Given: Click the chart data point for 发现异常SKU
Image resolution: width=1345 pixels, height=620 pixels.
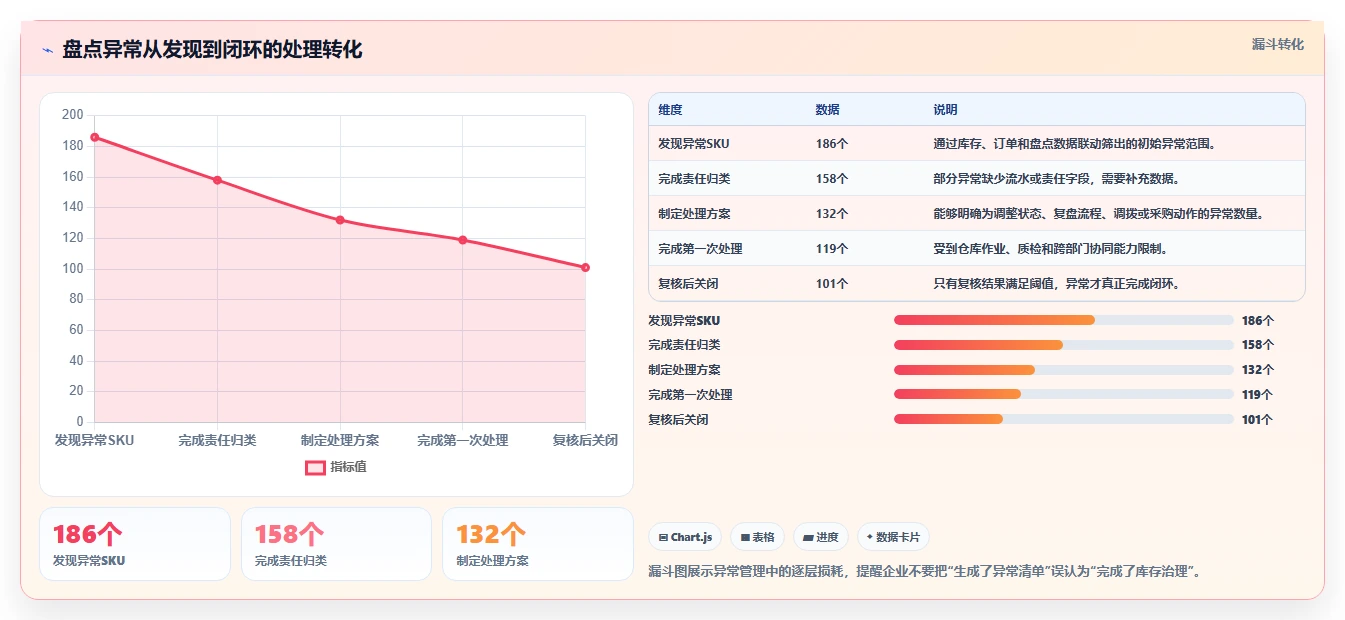Looking at the screenshot, I should click(94, 137).
